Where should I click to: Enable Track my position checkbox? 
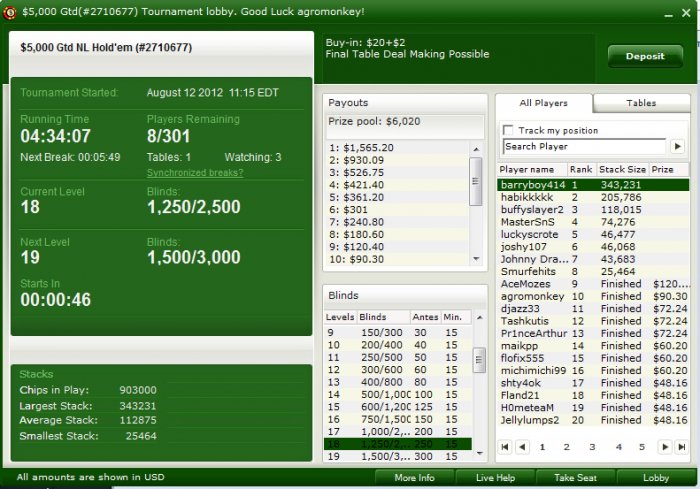click(508, 130)
